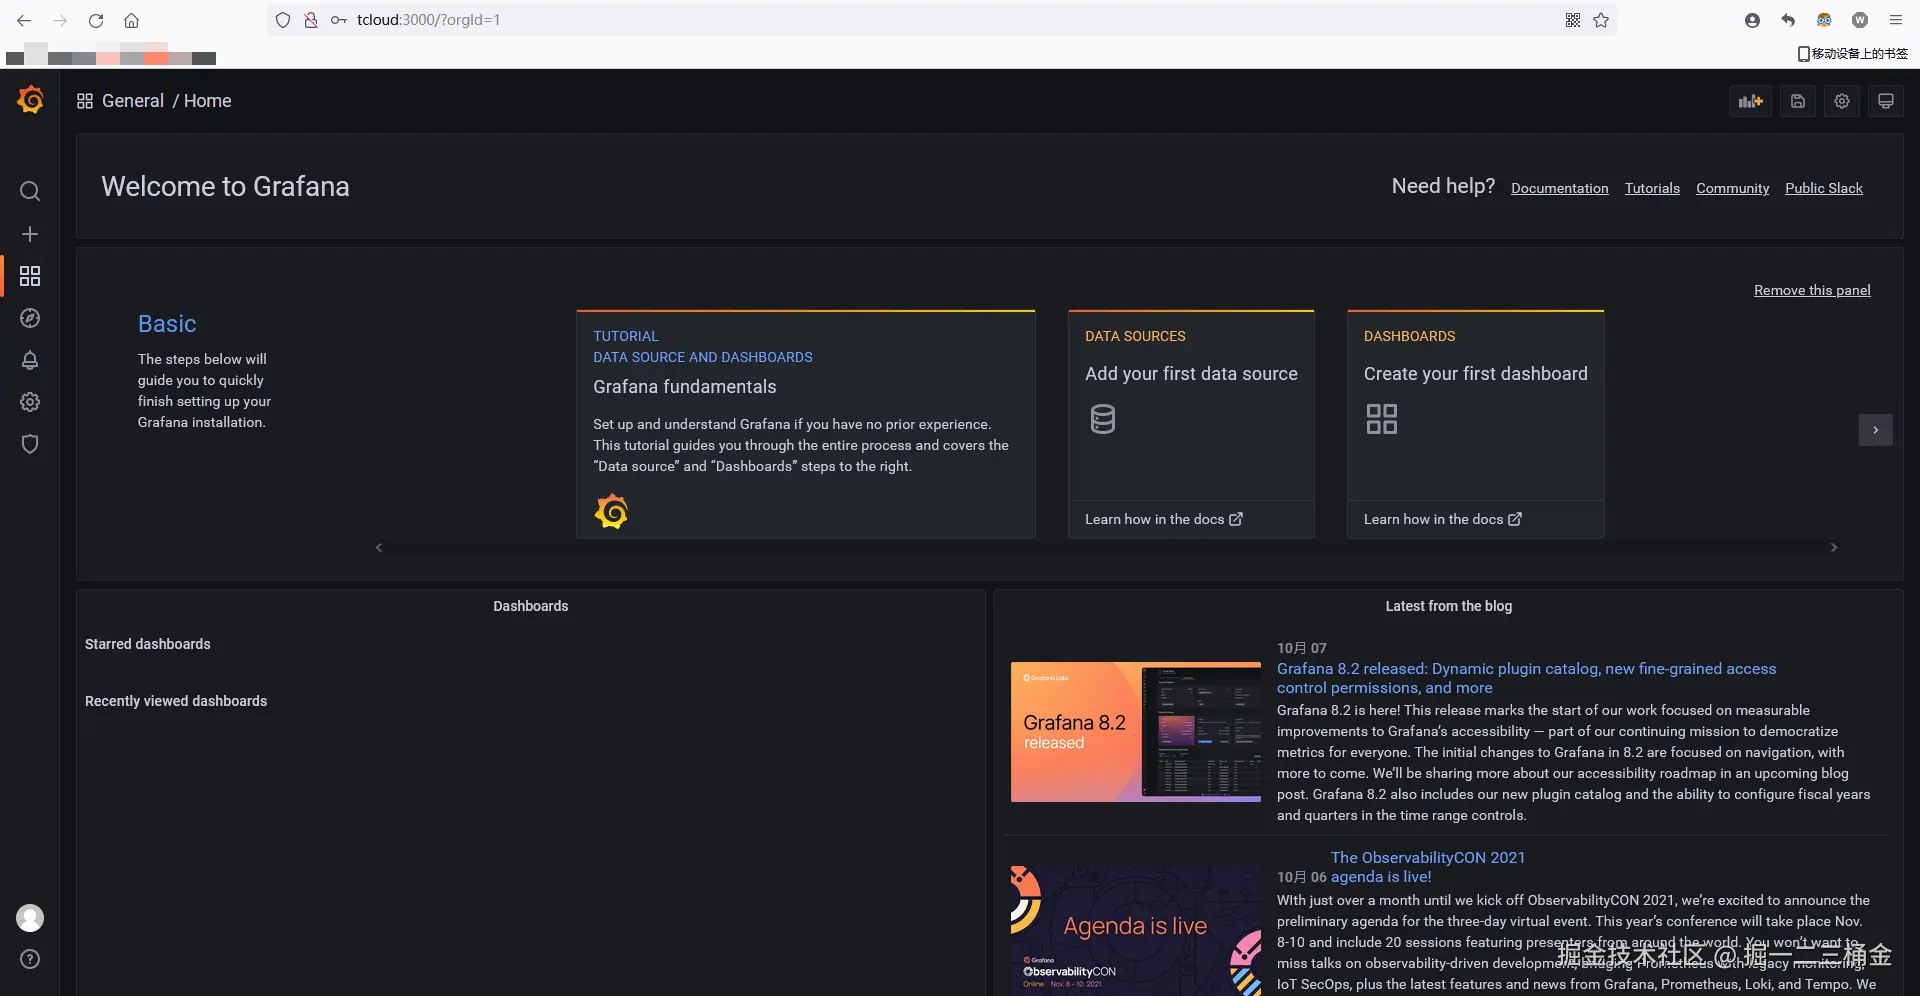Click the Remove this panel link
This screenshot has width=1920, height=996.
(1812, 290)
